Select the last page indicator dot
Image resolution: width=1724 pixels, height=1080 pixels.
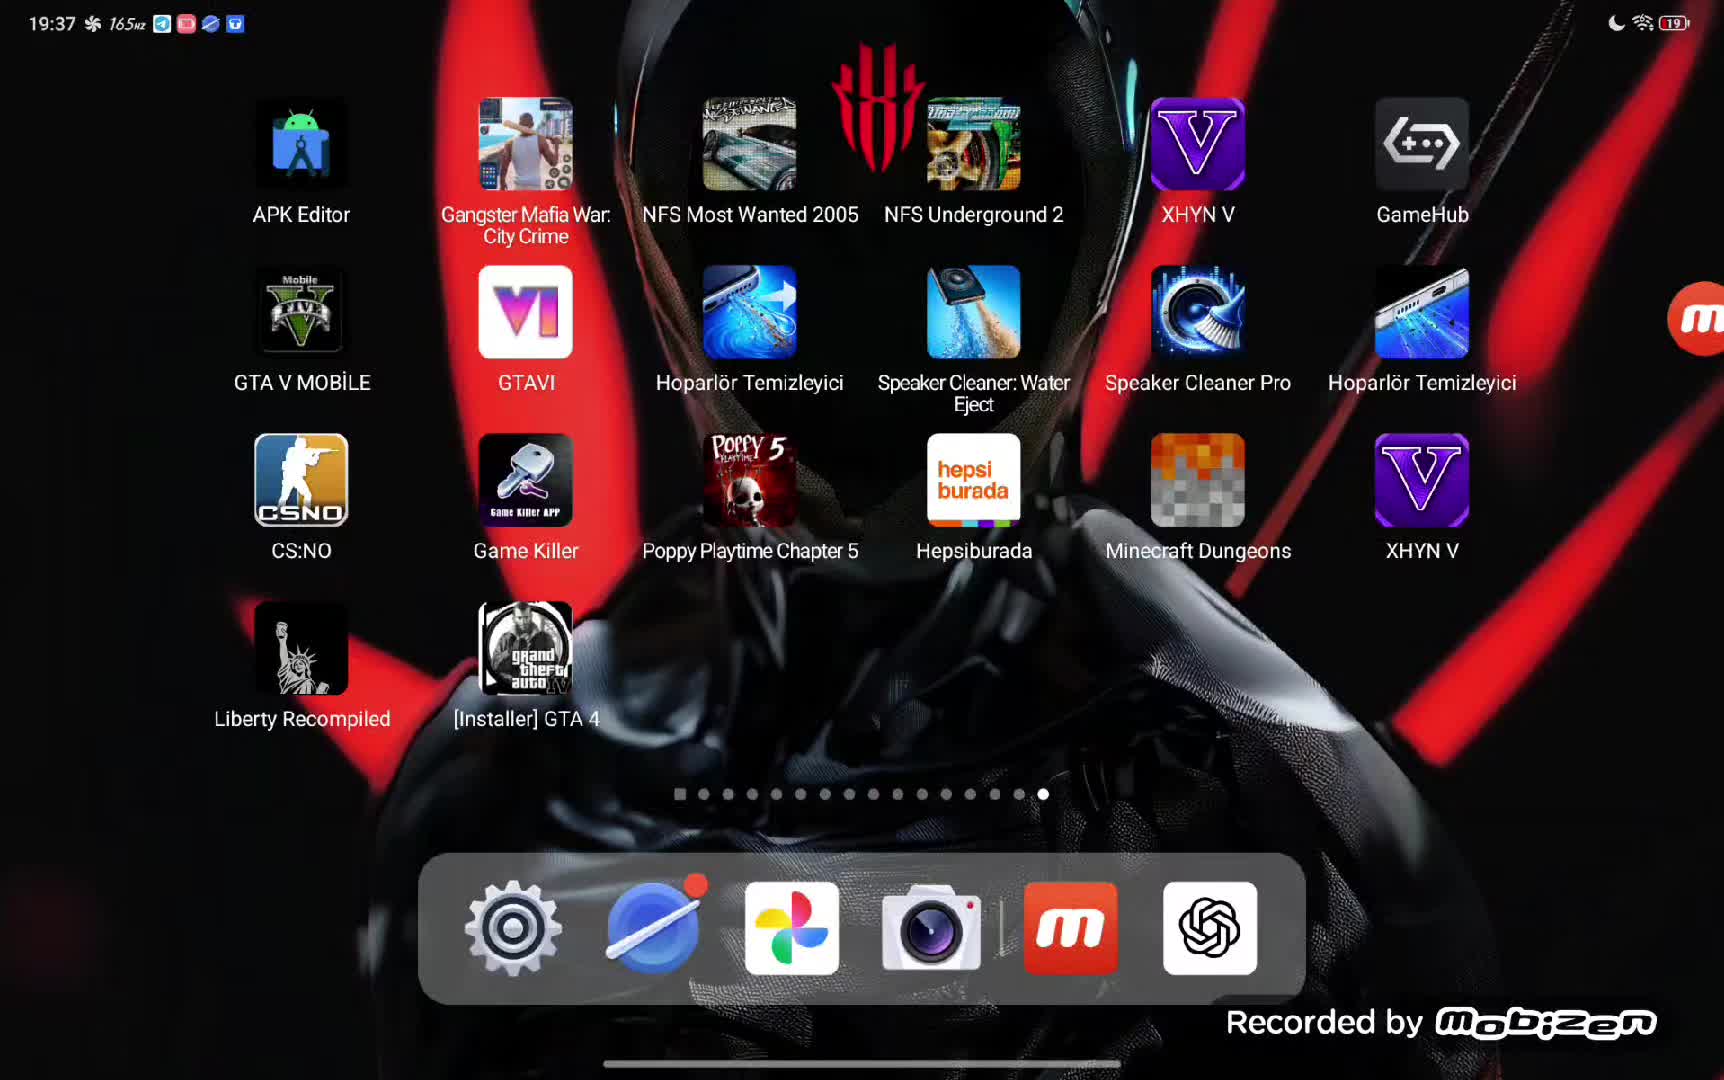pos(1043,794)
